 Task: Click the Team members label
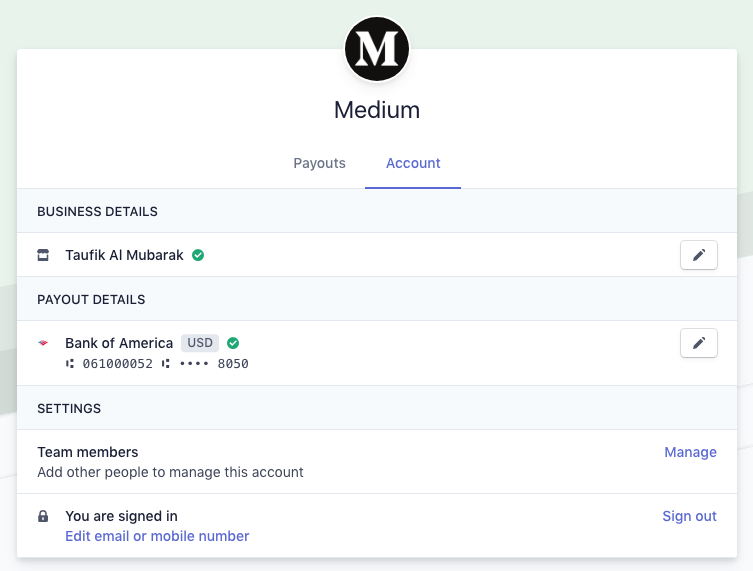(x=88, y=452)
